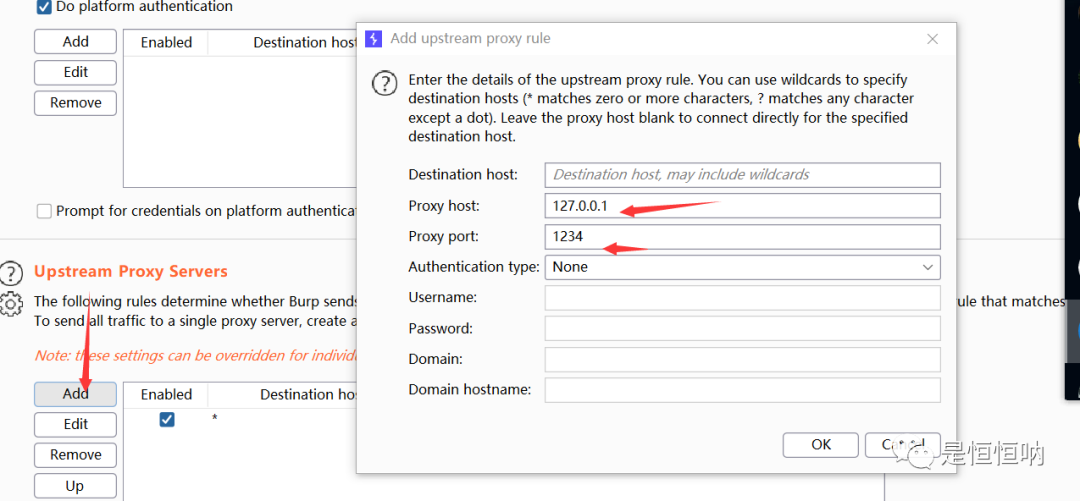
Task: Click Add under Upstream Proxy Servers
Action: click(75, 394)
